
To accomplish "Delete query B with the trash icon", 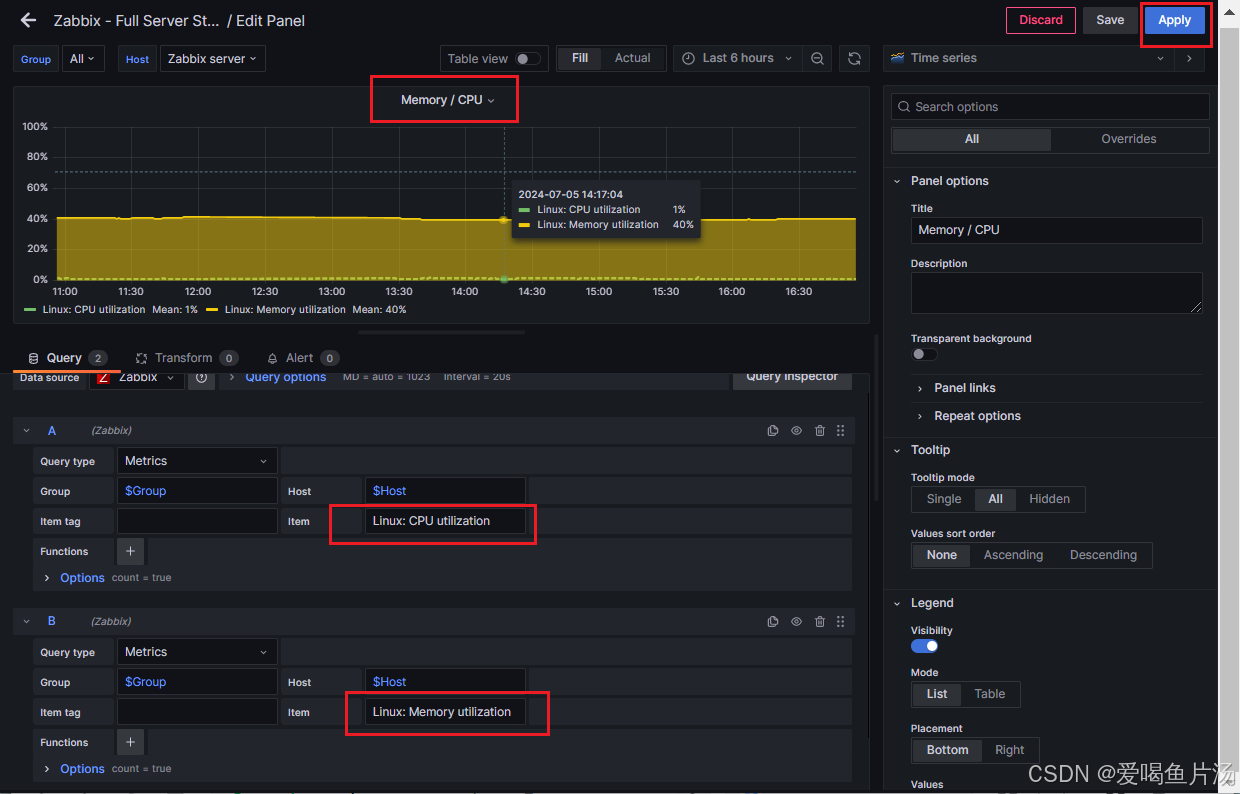I will [820, 621].
